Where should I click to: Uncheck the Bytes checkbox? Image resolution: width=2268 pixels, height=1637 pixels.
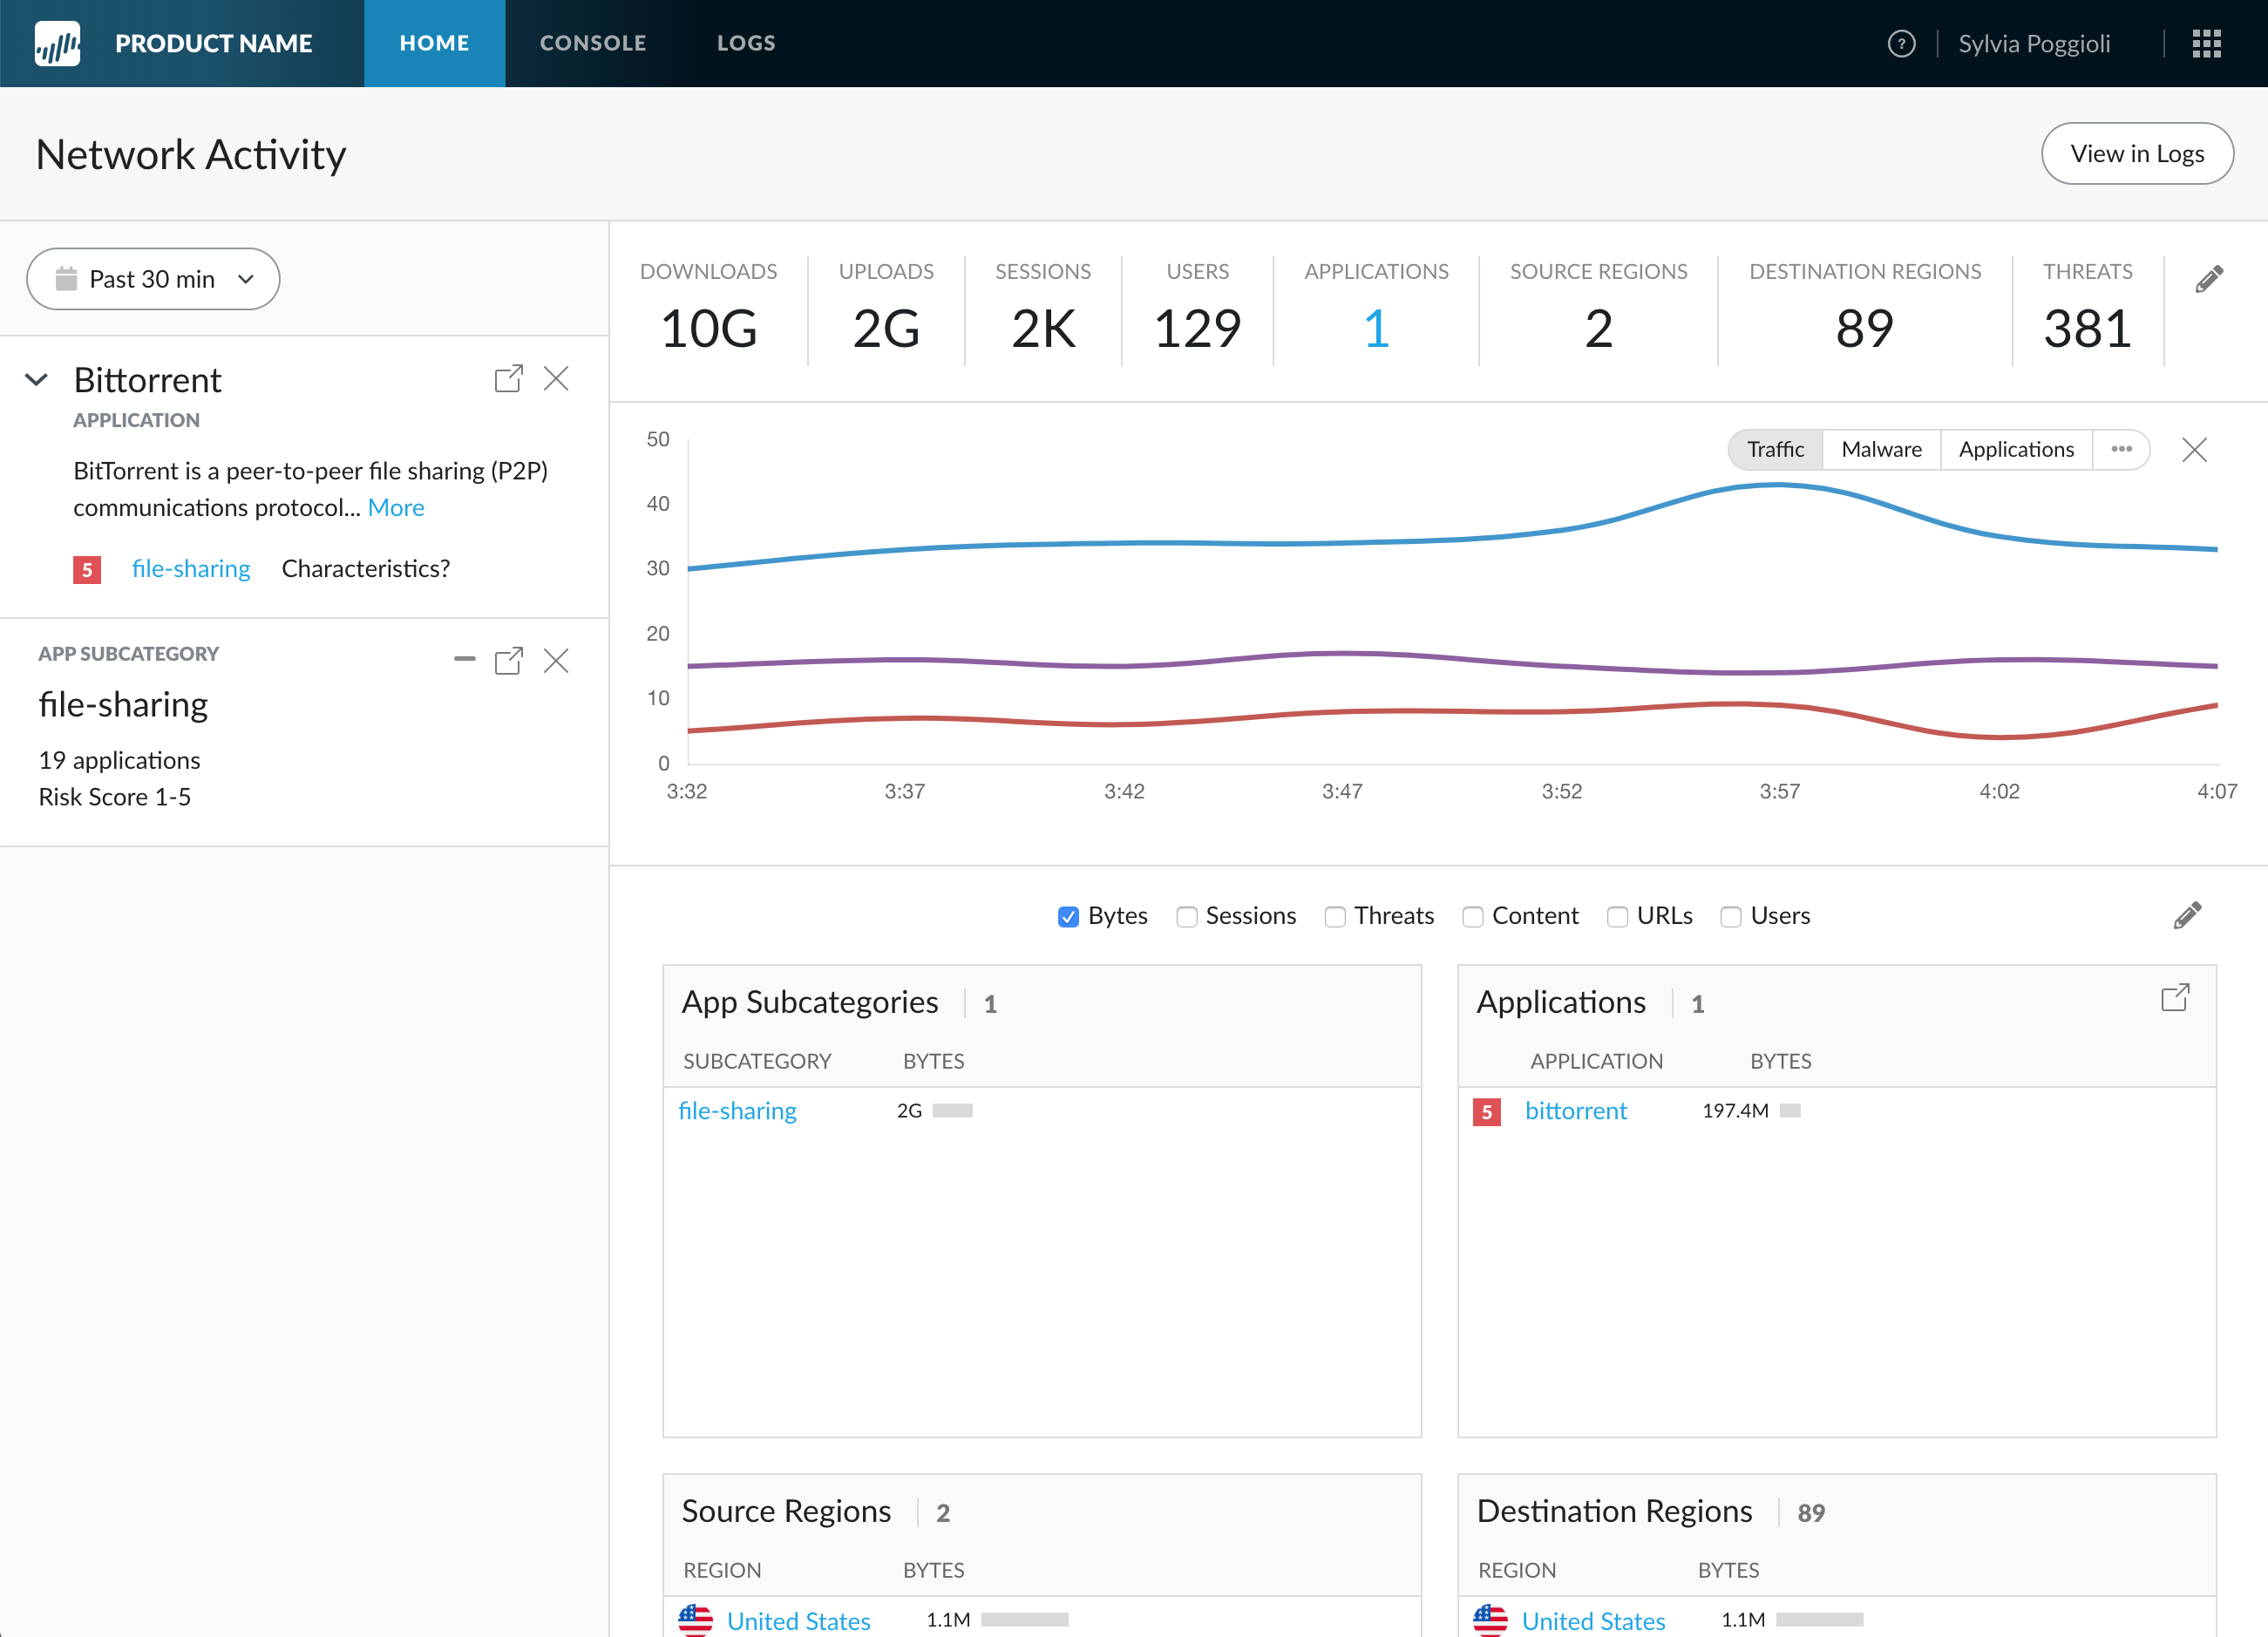(1068, 917)
